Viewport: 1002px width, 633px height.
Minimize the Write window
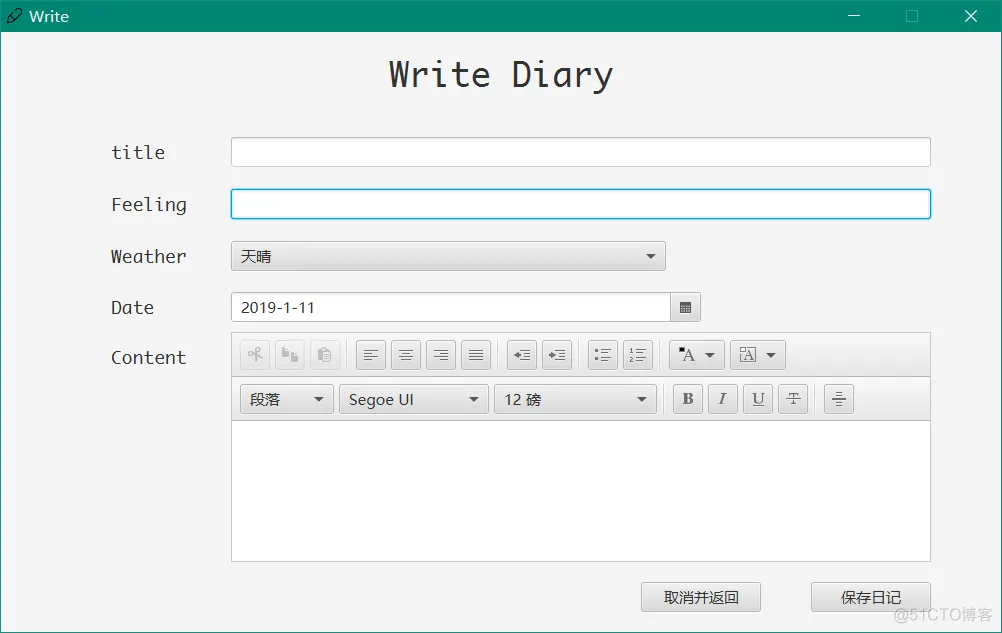click(854, 16)
